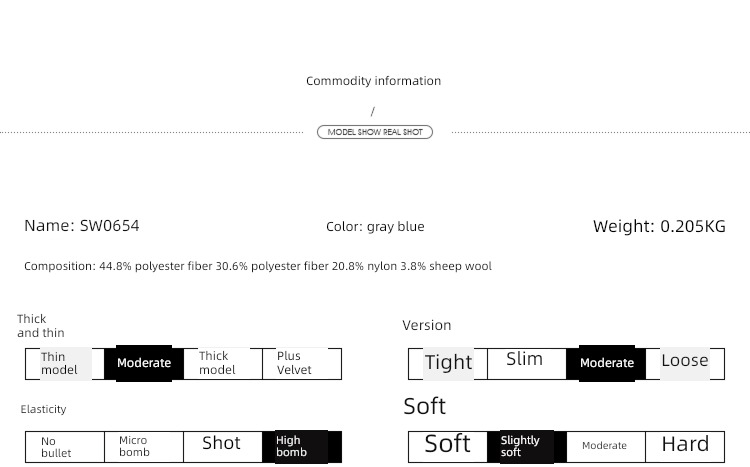750x467 pixels.
Task: Click the Name: SW0654 text
Action: [82, 225]
